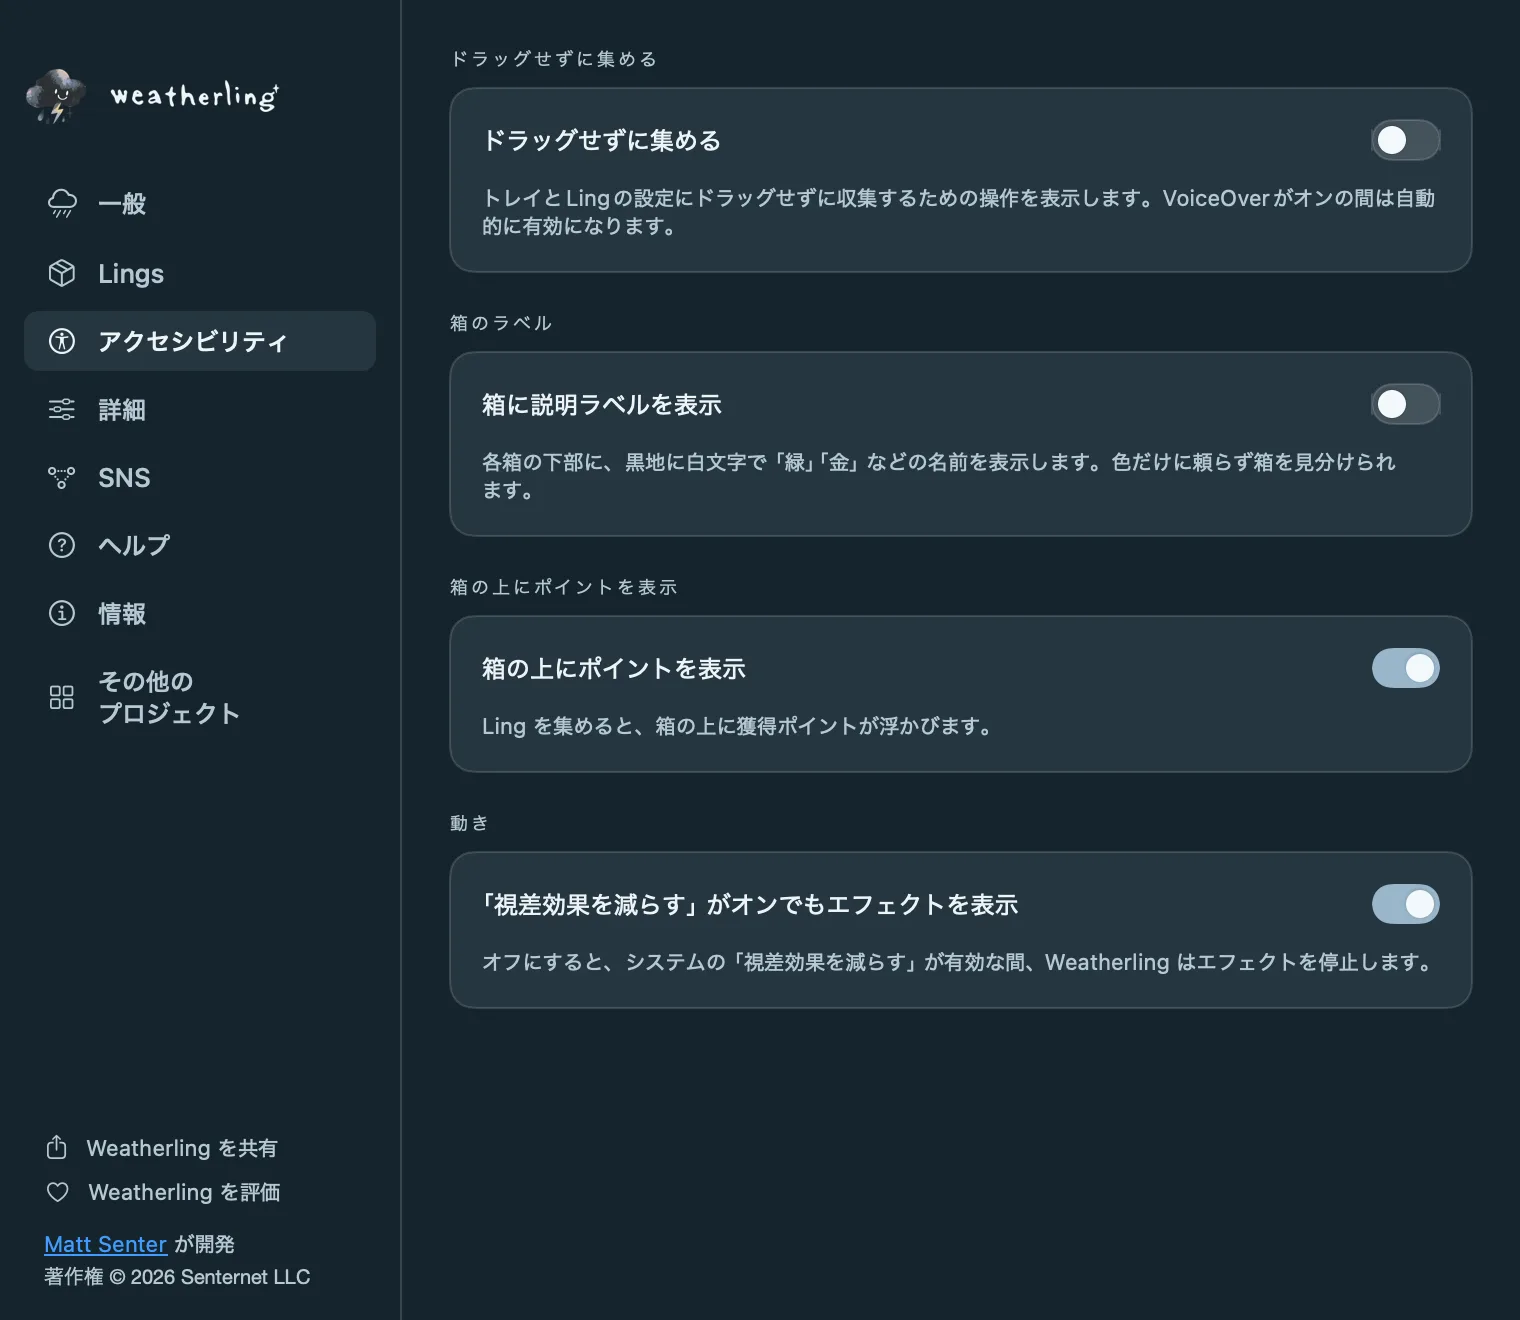Screen dimensions: 1520x1320
Task: Click the Weatherling storm cloud logo
Action: 56,96
